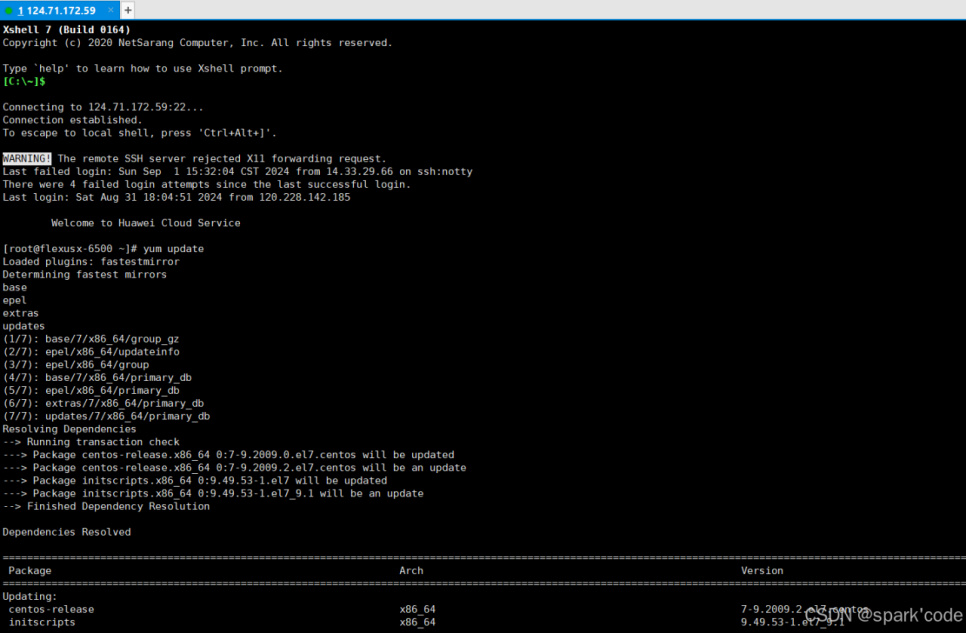Click the highlighted WARNING! label
The width and height of the screenshot is (966, 633).
click(26, 158)
